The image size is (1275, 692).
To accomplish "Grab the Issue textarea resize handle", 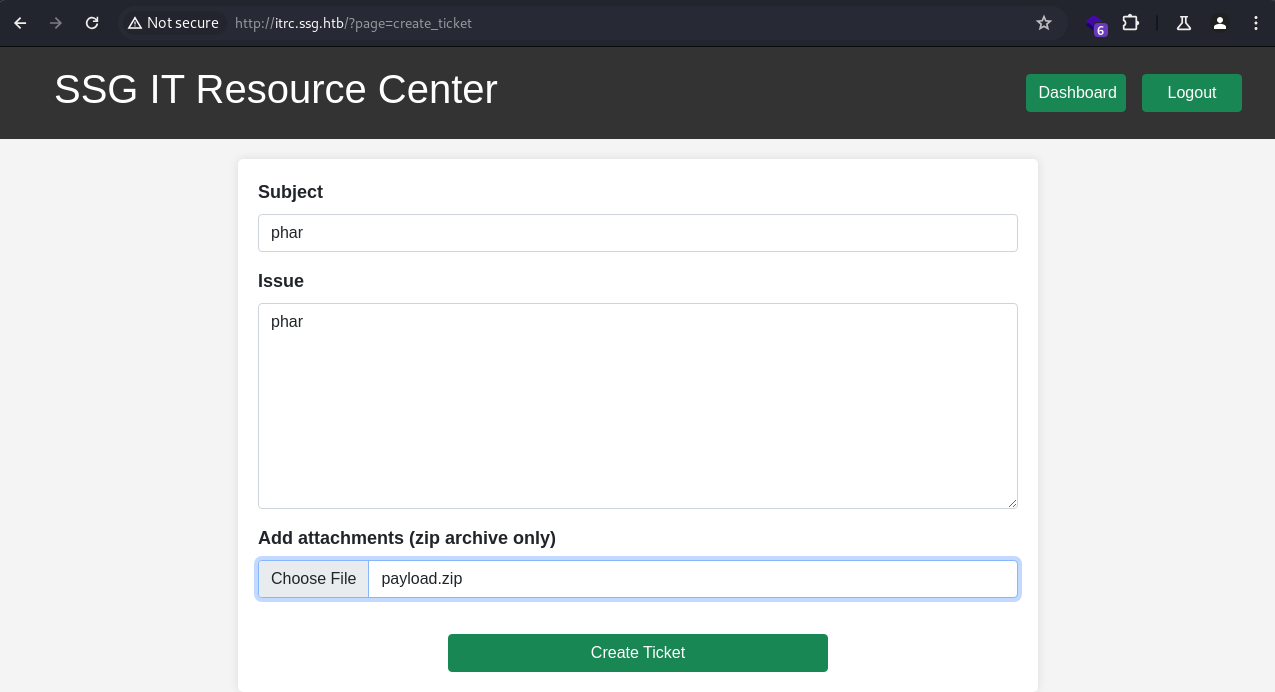I will tap(1012, 503).
